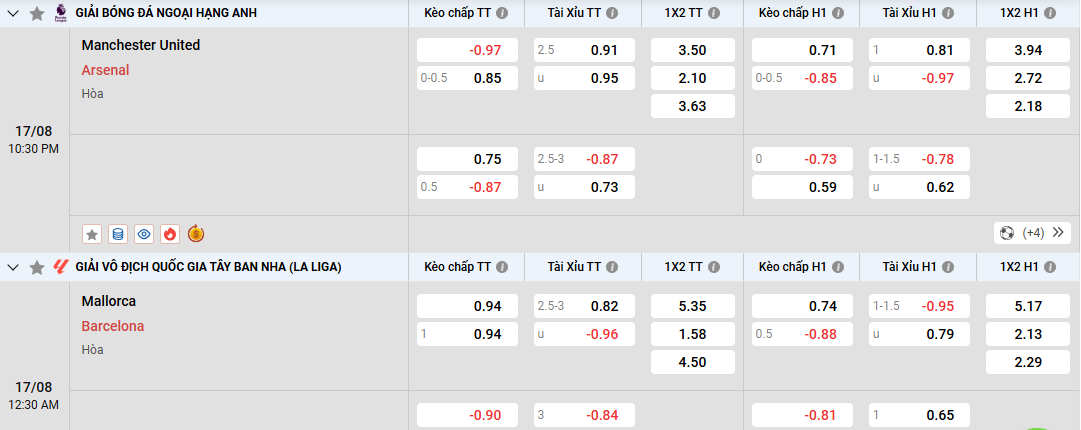
Task: Open Kèo chấp TT info in La Liga header
Action: tap(503, 267)
